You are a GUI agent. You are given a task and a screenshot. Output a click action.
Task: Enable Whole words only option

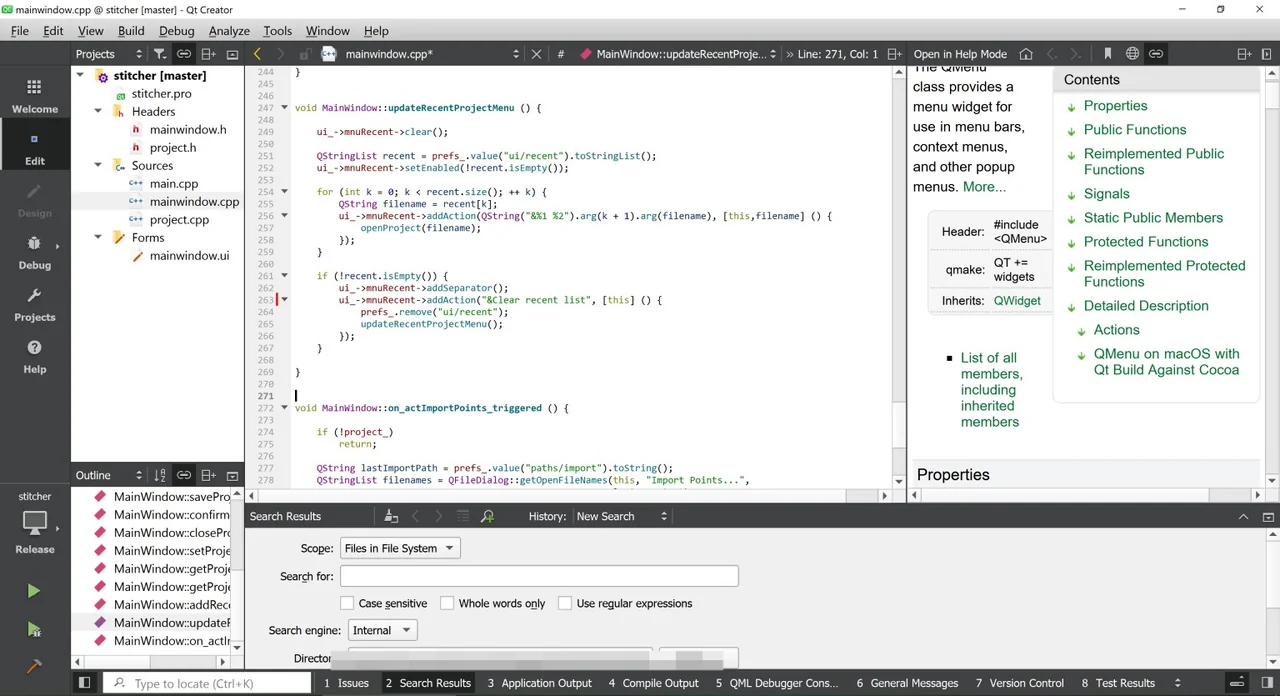[x=447, y=603]
